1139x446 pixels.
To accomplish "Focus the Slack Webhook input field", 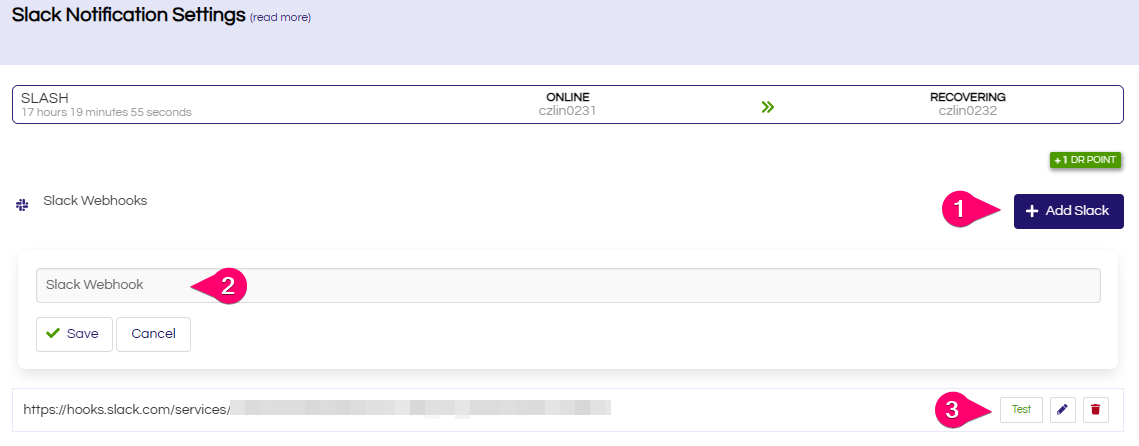I will pos(568,285).
